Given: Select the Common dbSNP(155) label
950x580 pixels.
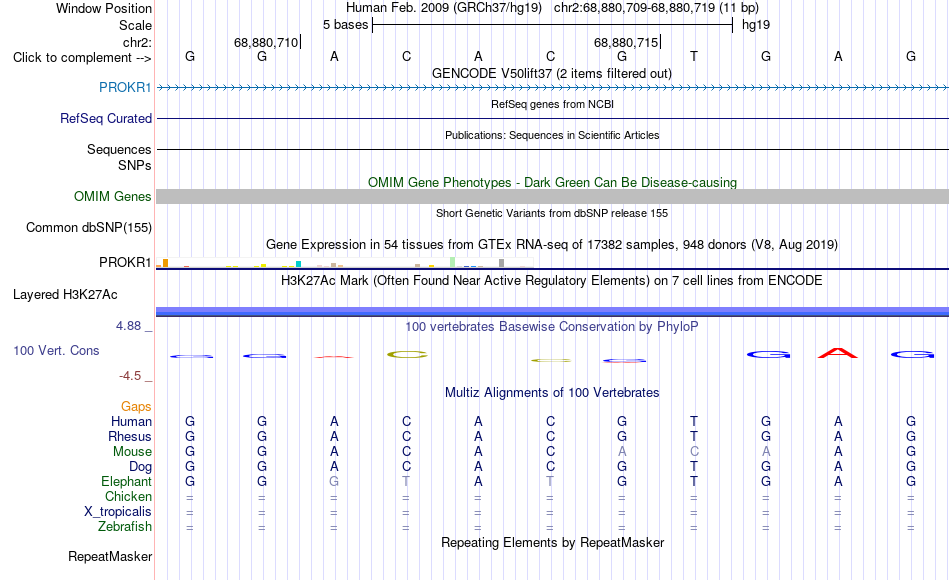Looking at the screenshot, I should coord(88,227).
